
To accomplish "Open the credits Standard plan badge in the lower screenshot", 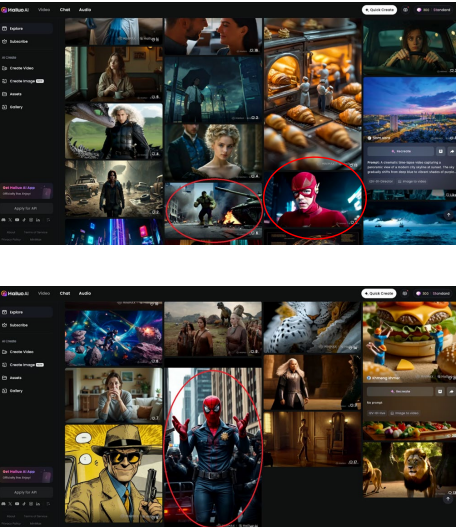I will (x=433, y=293).
